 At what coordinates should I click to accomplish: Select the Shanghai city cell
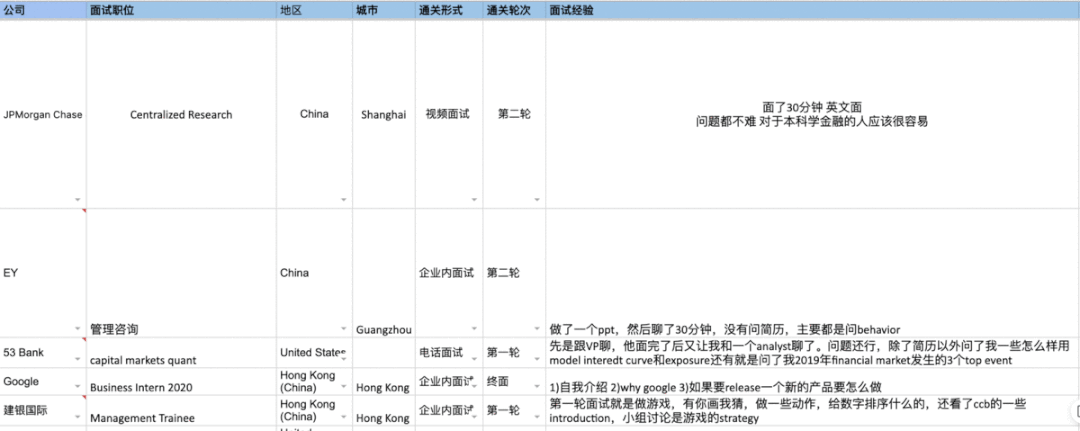[384, 114]
